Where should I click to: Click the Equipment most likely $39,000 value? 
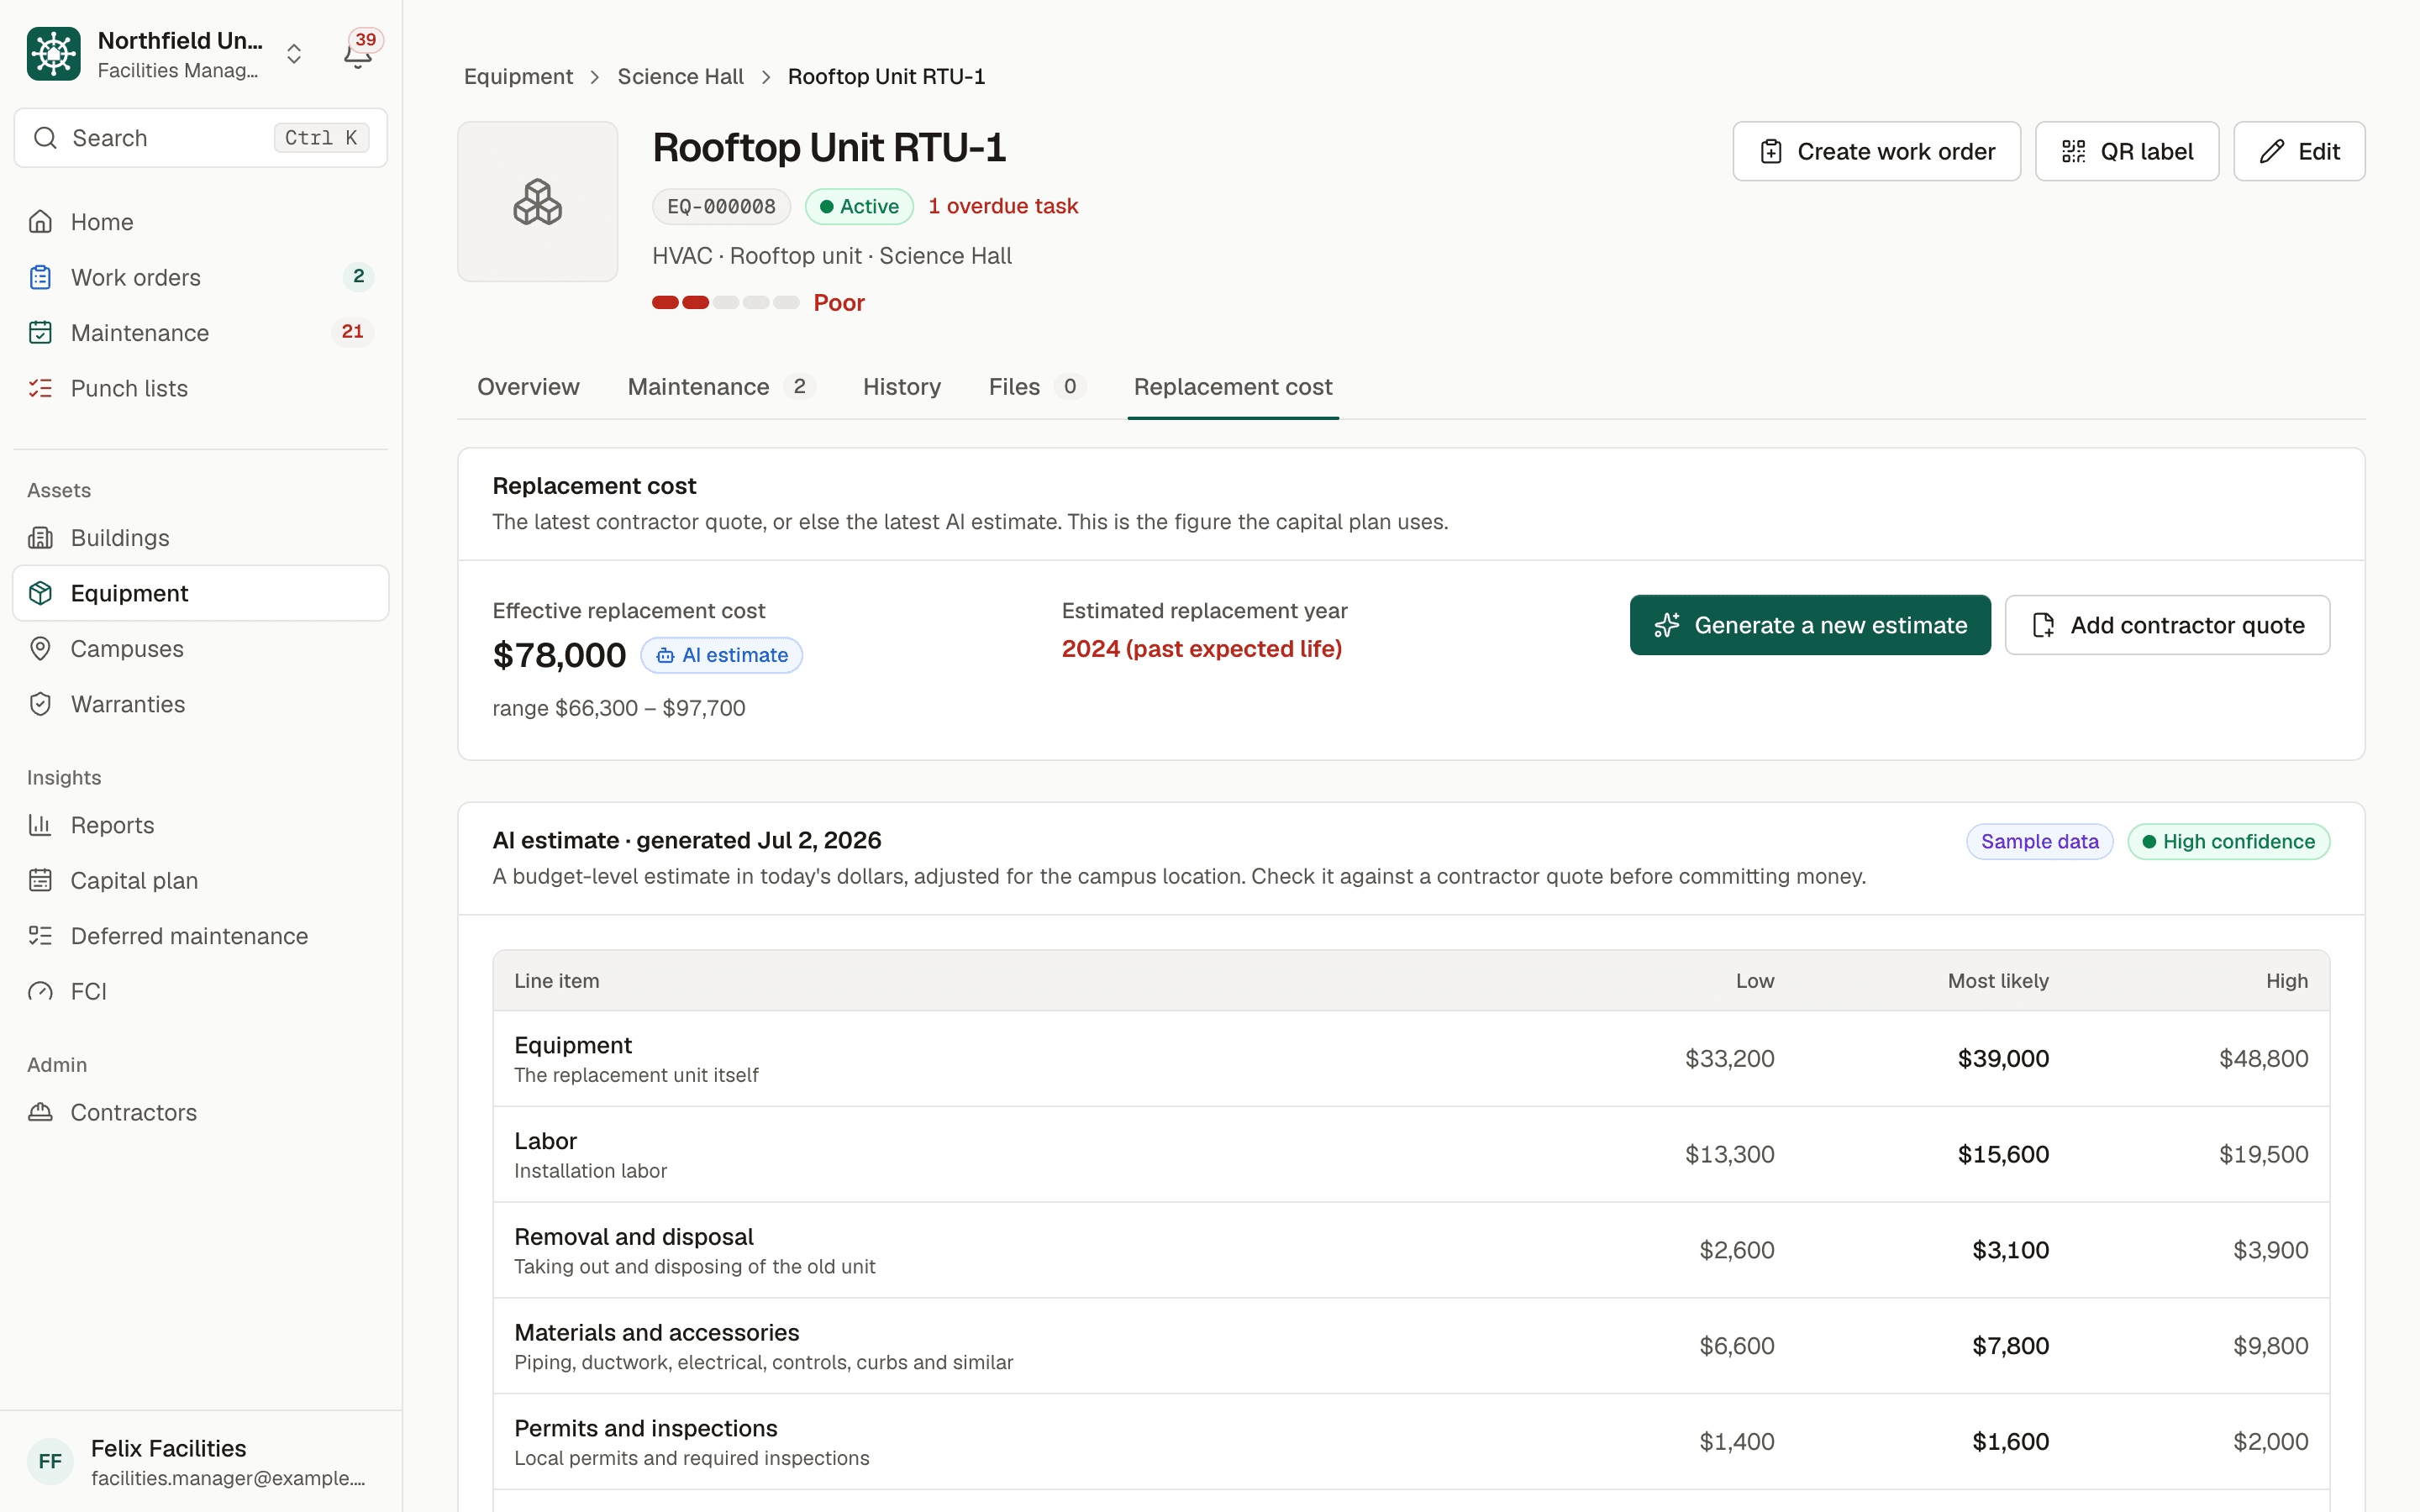click(2003, 1059)
